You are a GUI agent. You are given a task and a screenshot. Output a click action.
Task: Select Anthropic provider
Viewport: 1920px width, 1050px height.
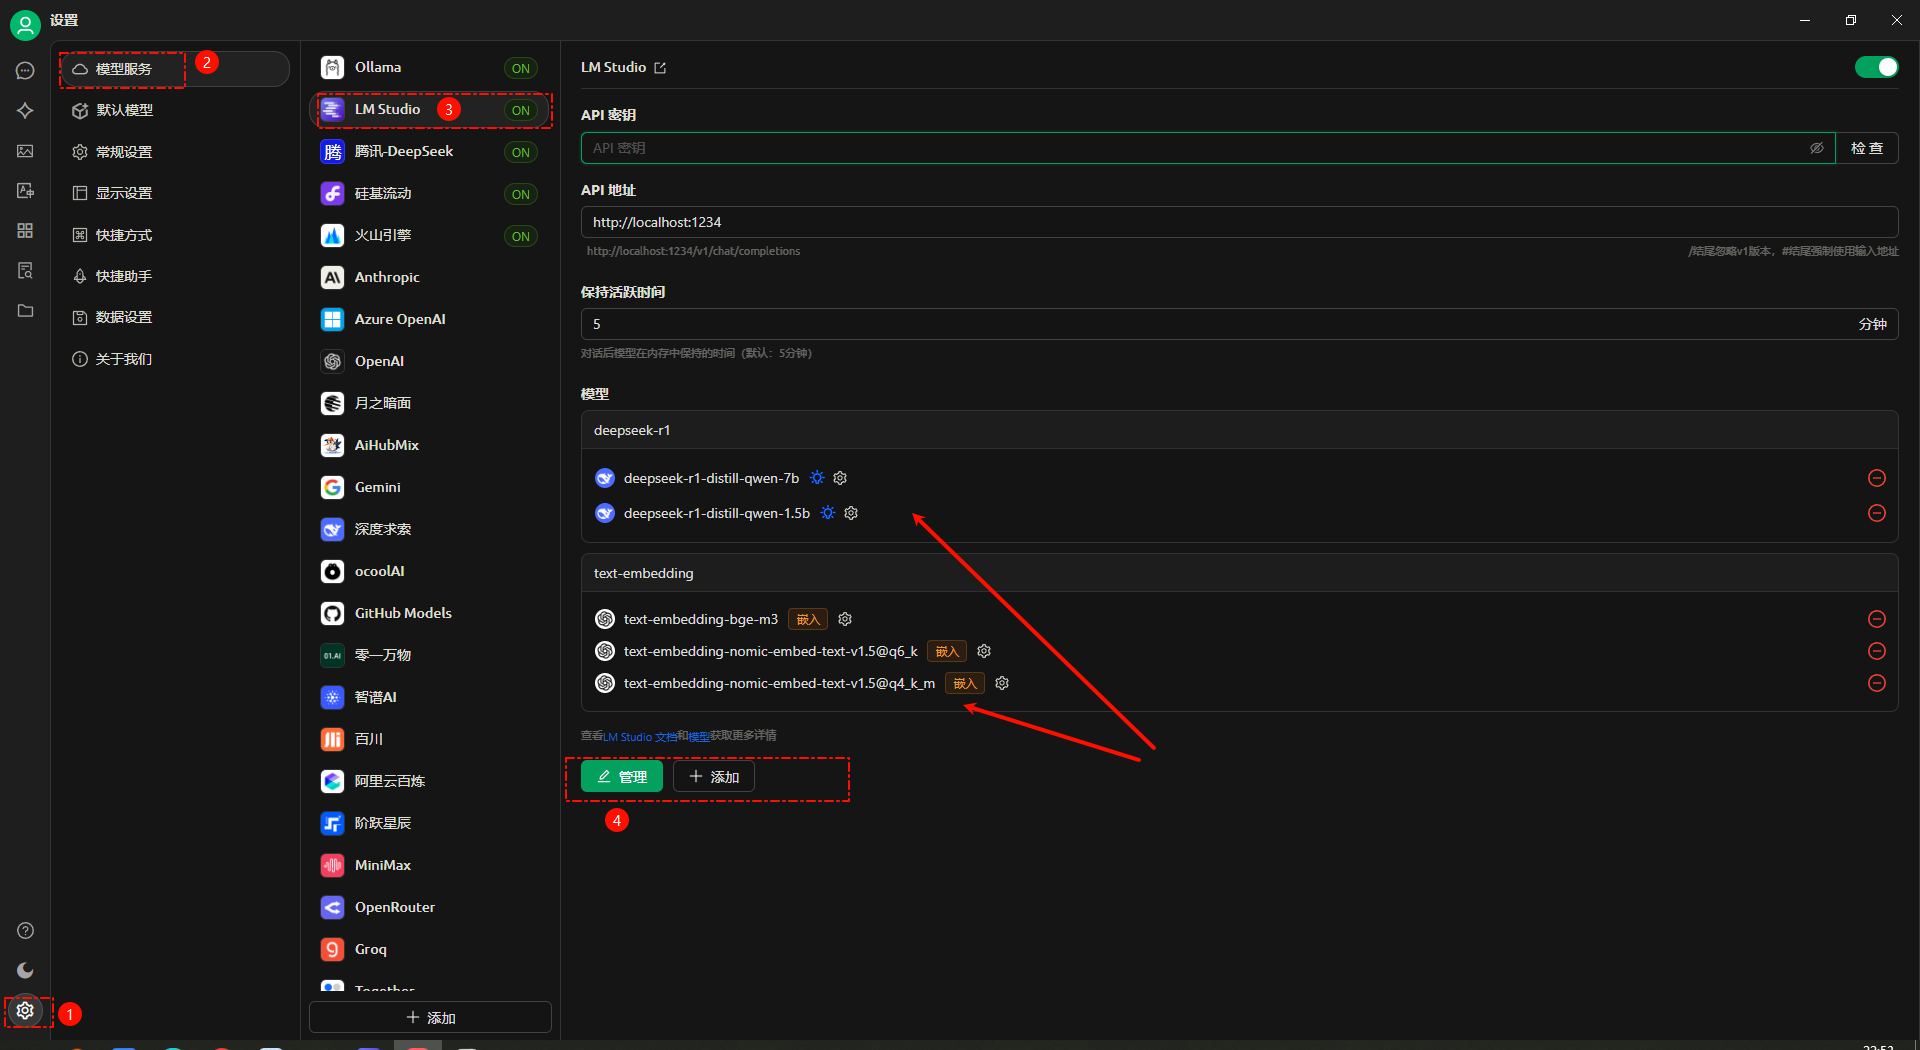[430, 277]
